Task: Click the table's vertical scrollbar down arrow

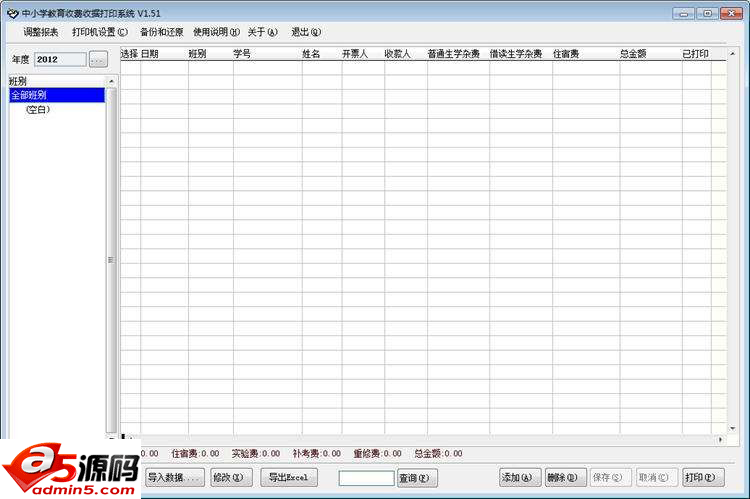Action: tap(732, 428)
